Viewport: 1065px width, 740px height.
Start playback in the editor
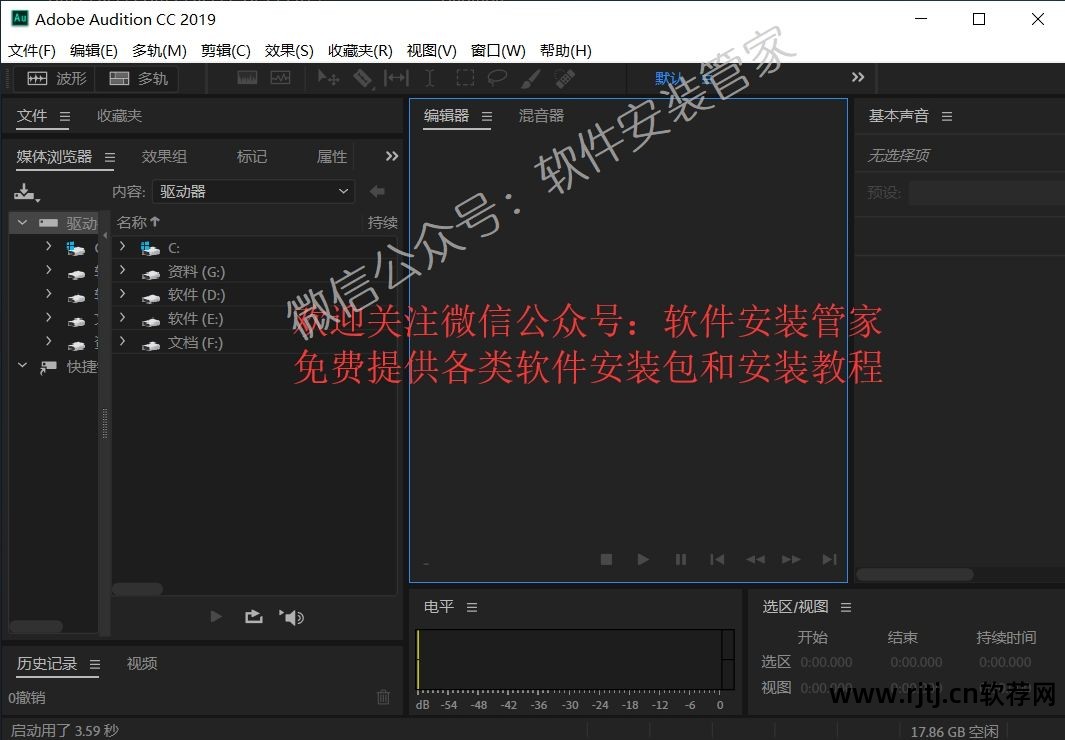[x=643, y=559]
